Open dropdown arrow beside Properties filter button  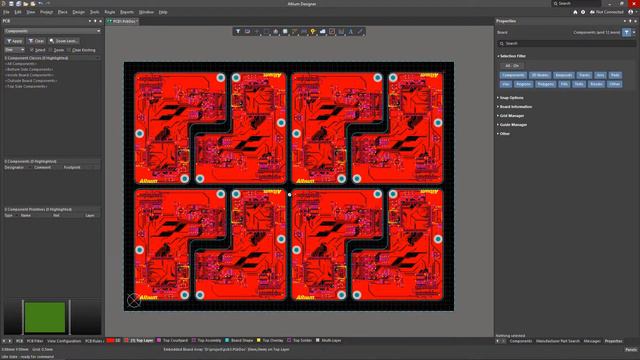pos(634,32)
